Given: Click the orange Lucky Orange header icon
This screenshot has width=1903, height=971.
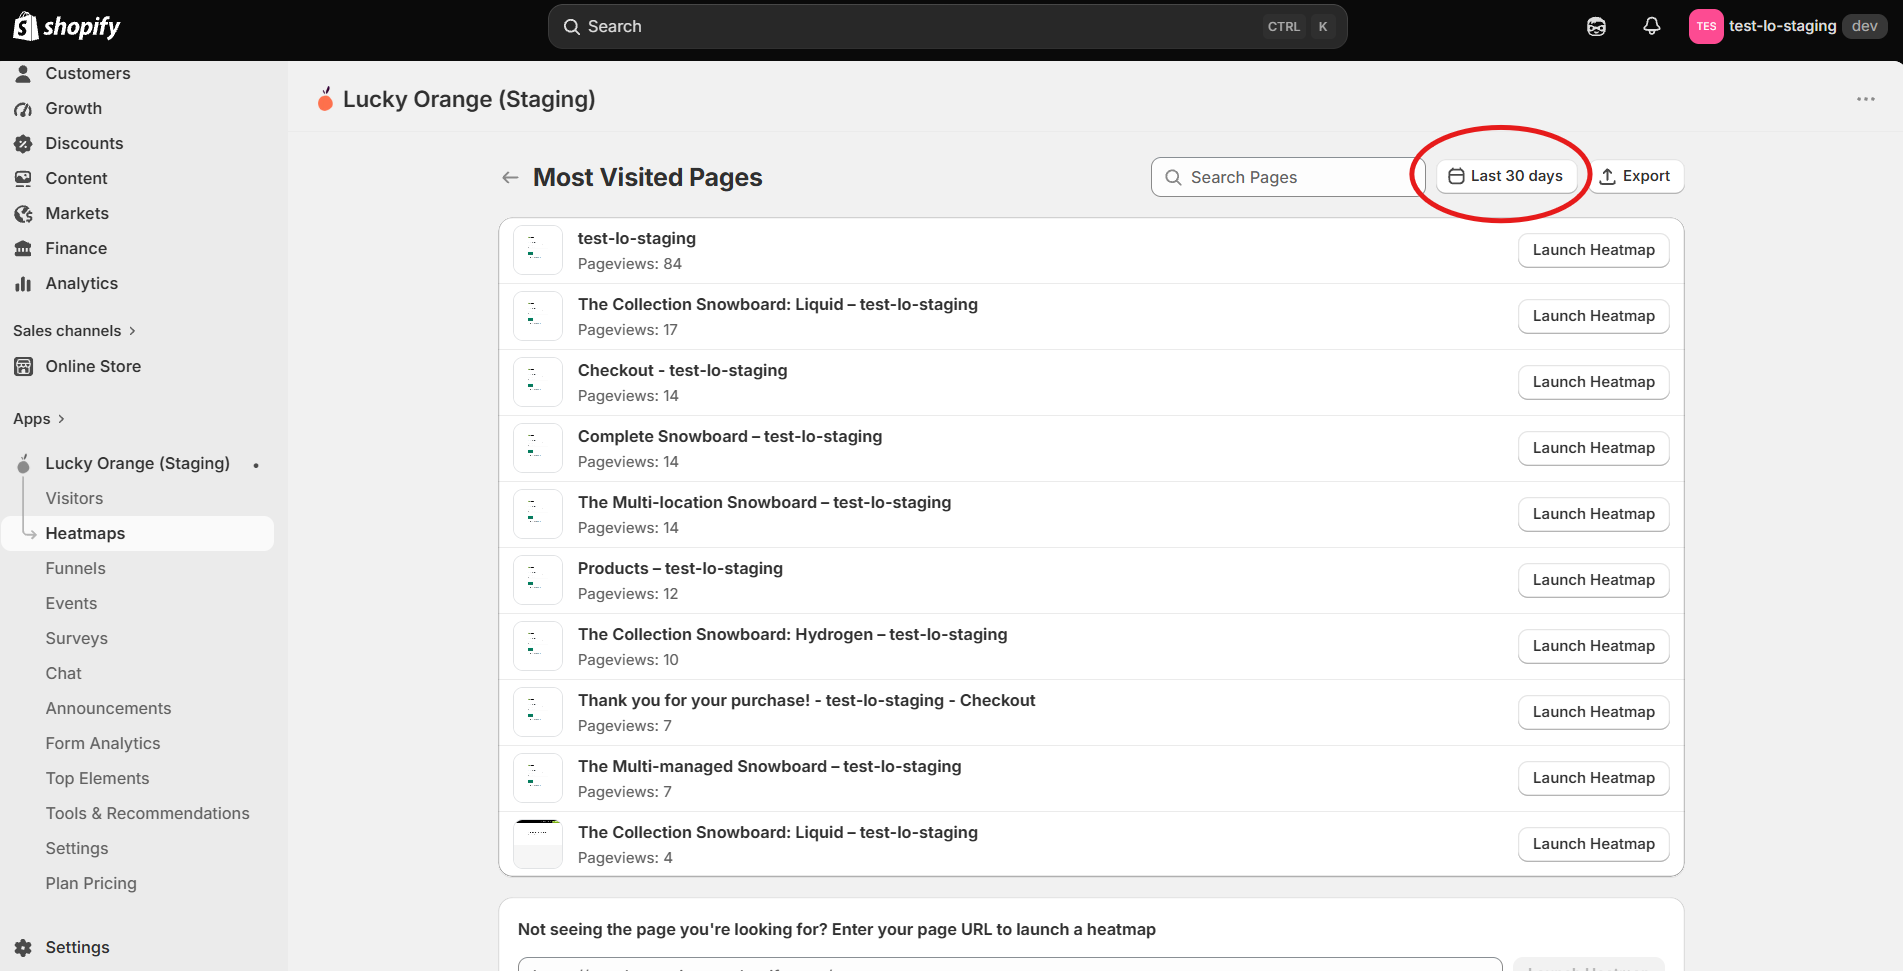Looking at the screenshot, I should 325,99.
